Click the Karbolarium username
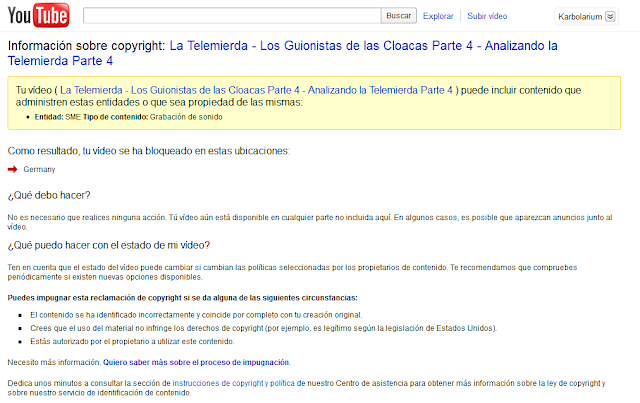 [580, 17]
